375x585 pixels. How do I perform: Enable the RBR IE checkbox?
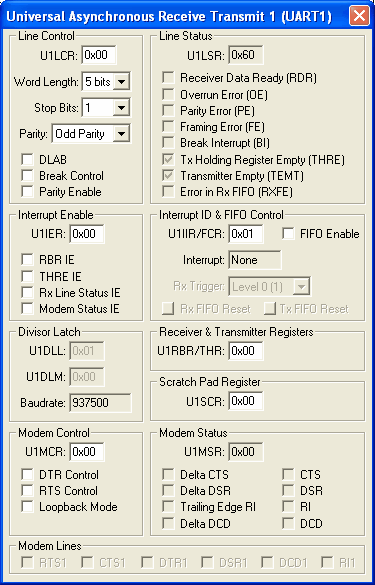pyautogui.click(x=27, y=259)
